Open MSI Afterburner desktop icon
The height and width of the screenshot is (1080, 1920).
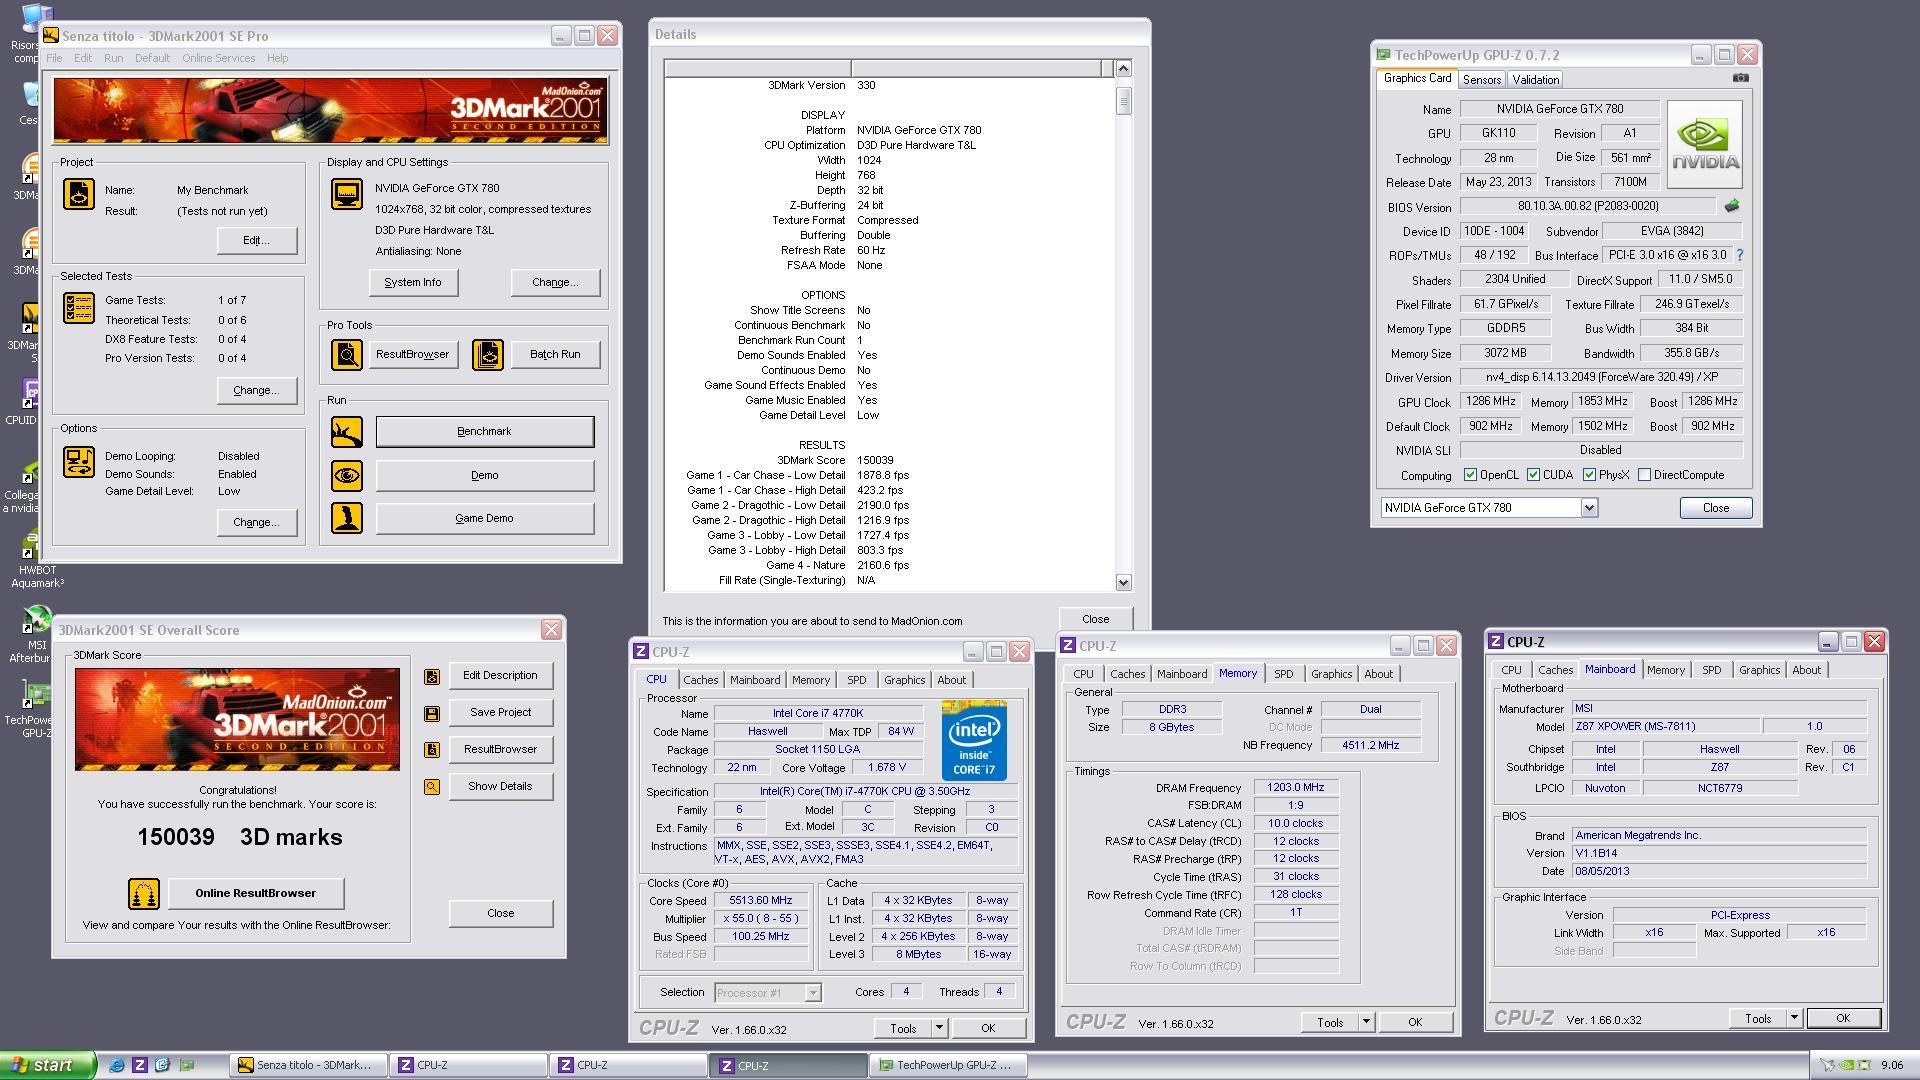pos(36,634)
